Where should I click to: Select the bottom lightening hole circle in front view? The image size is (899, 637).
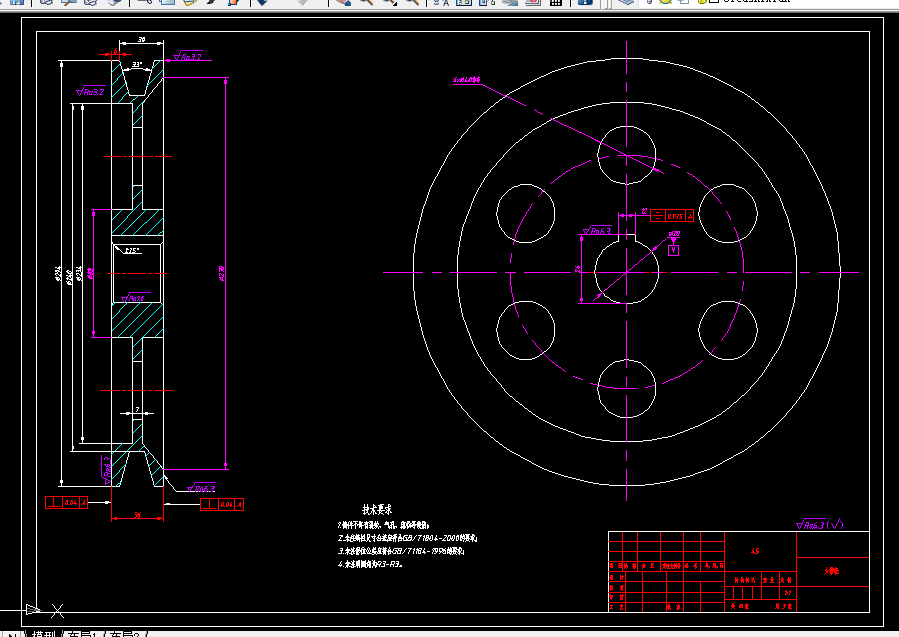[x=626, y=389]
